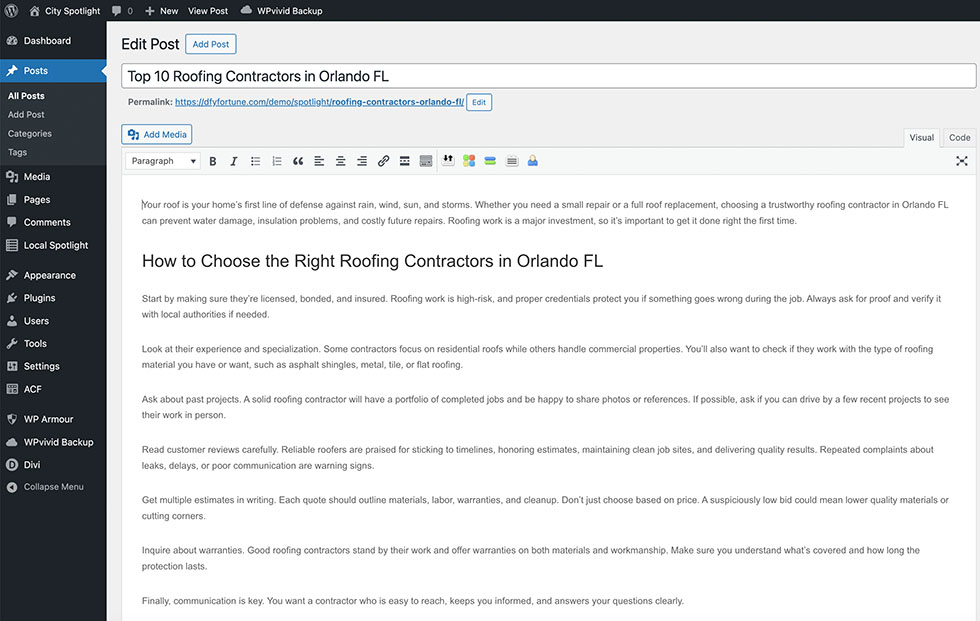This screenshot has width=980, height=621.
Task: Insert a numbered list
Action: (x=277, y=161)
